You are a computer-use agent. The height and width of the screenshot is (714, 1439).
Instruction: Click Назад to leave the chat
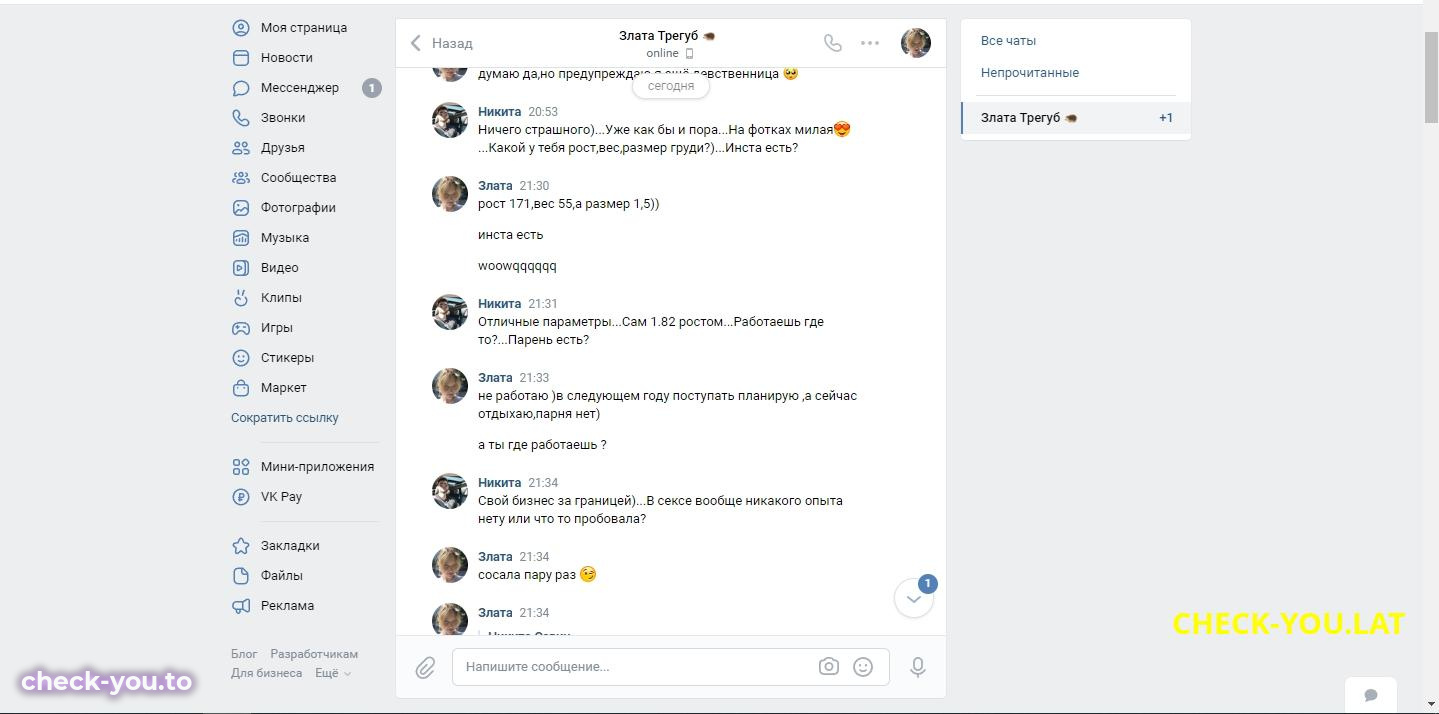441,43
